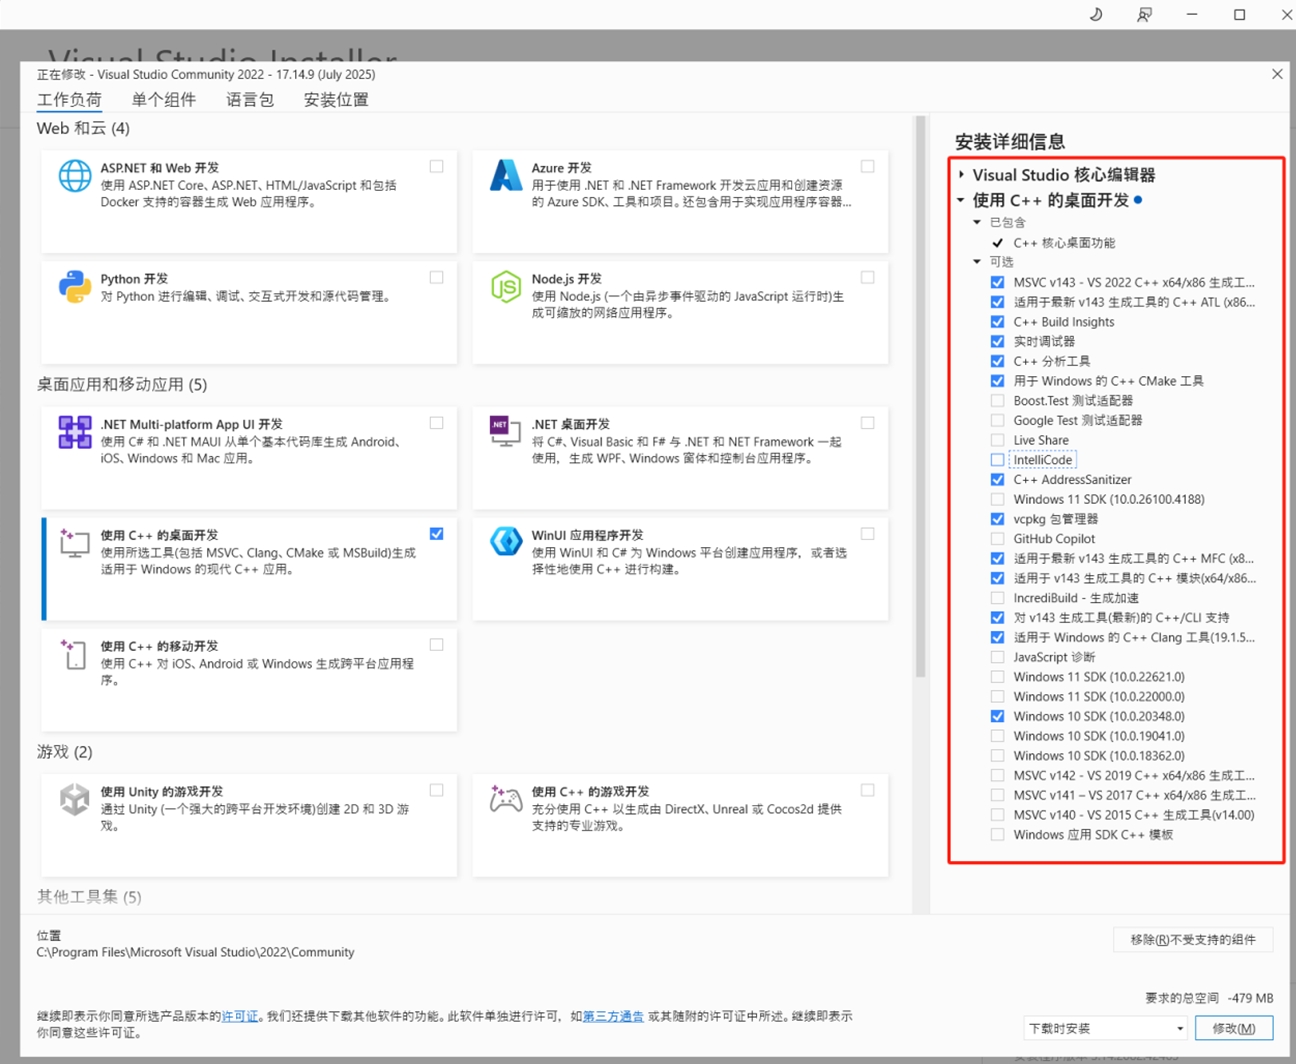The width and height of the screenshot is (1296, 1064).
Task: Click the .NET Multi-platform App UI icon
Action: point(75,432)
